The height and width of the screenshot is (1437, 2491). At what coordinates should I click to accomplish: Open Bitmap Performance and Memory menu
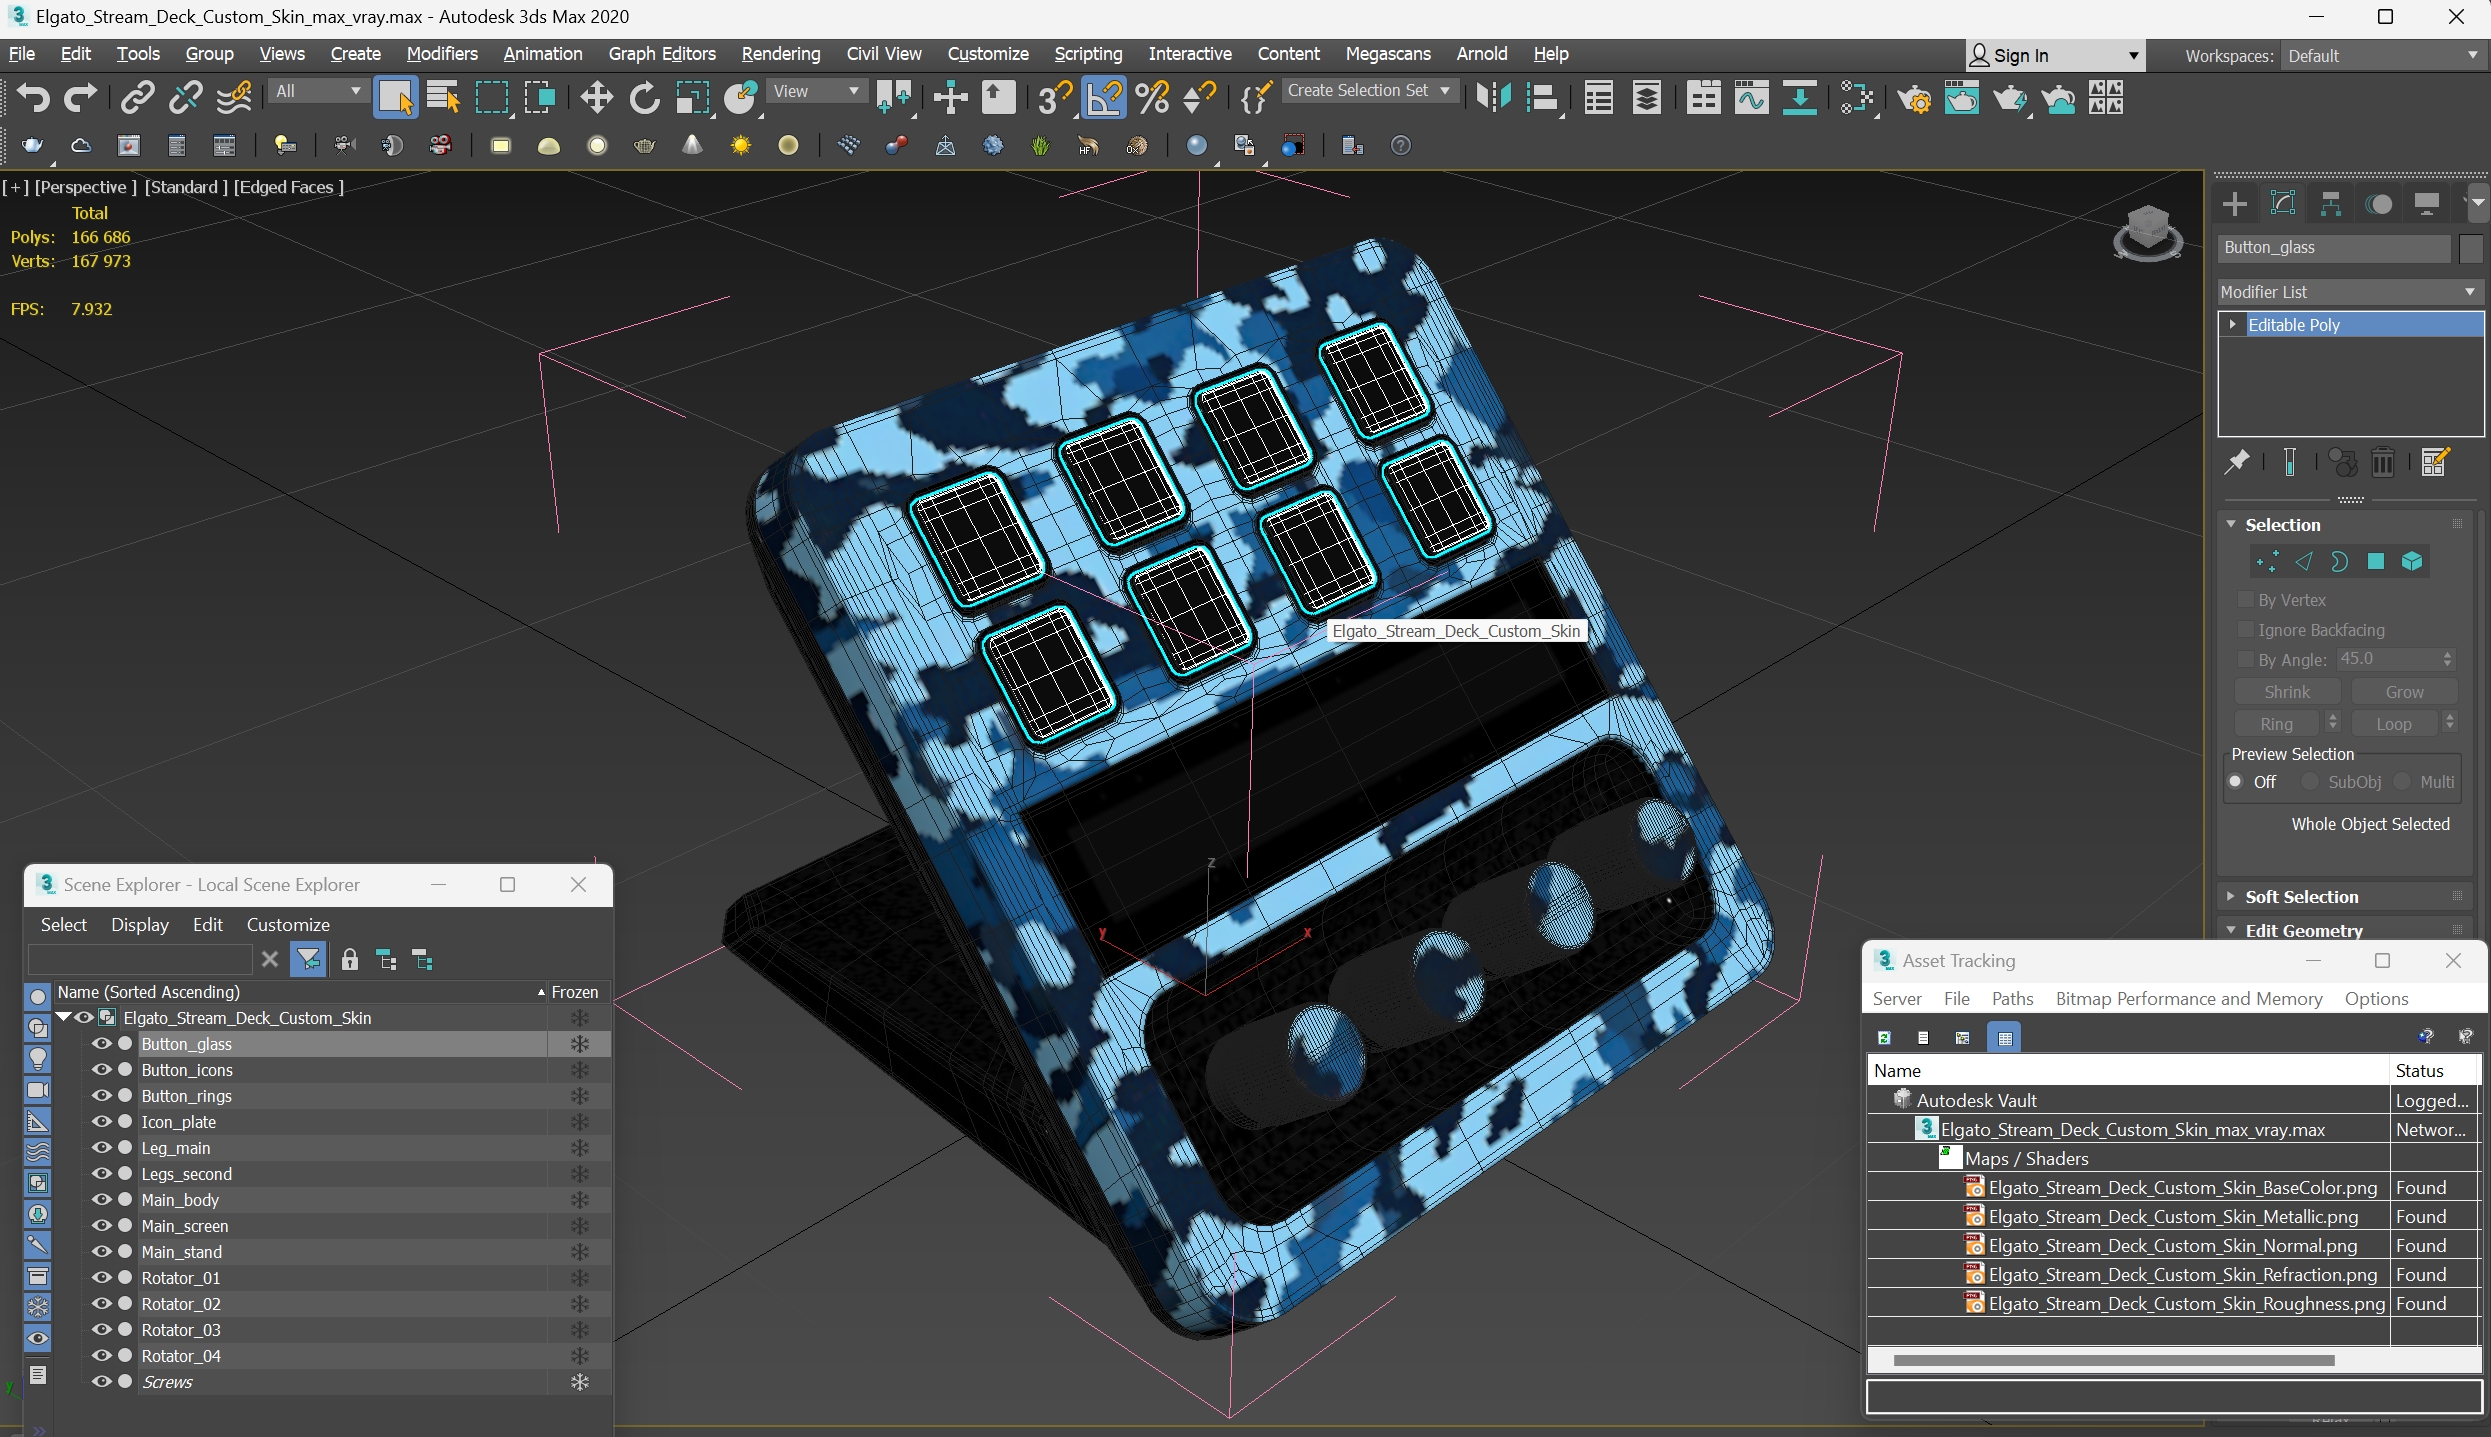(2188, 999)
